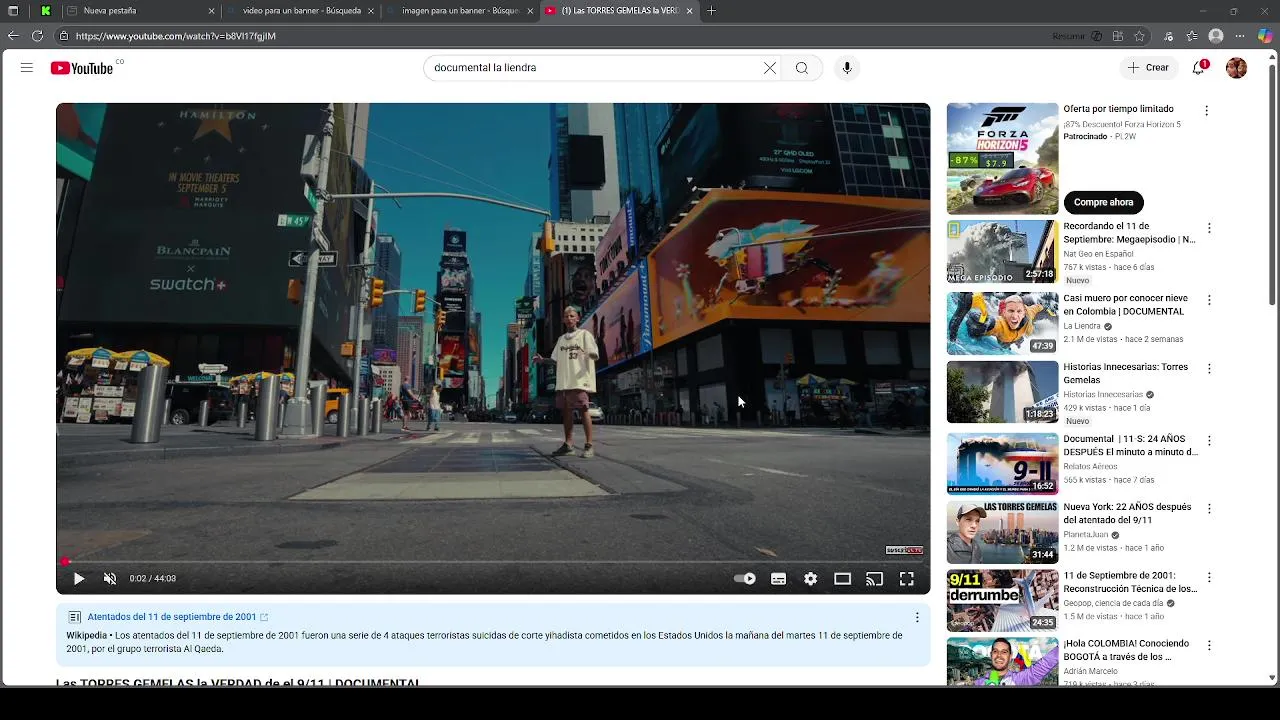Open the Copilot sidebar icon
Viewport: 1280px width, 720px height.
pos(1265,36)
